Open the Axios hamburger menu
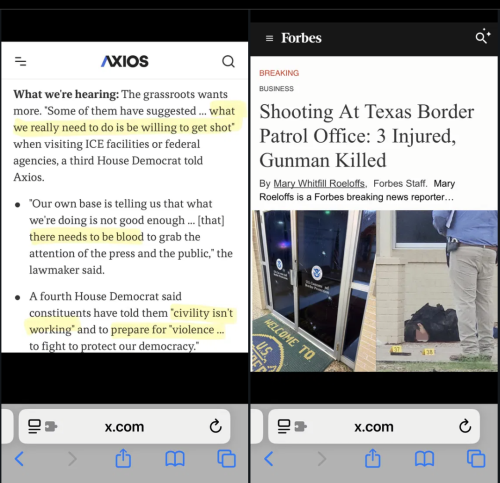 (20, 62)
